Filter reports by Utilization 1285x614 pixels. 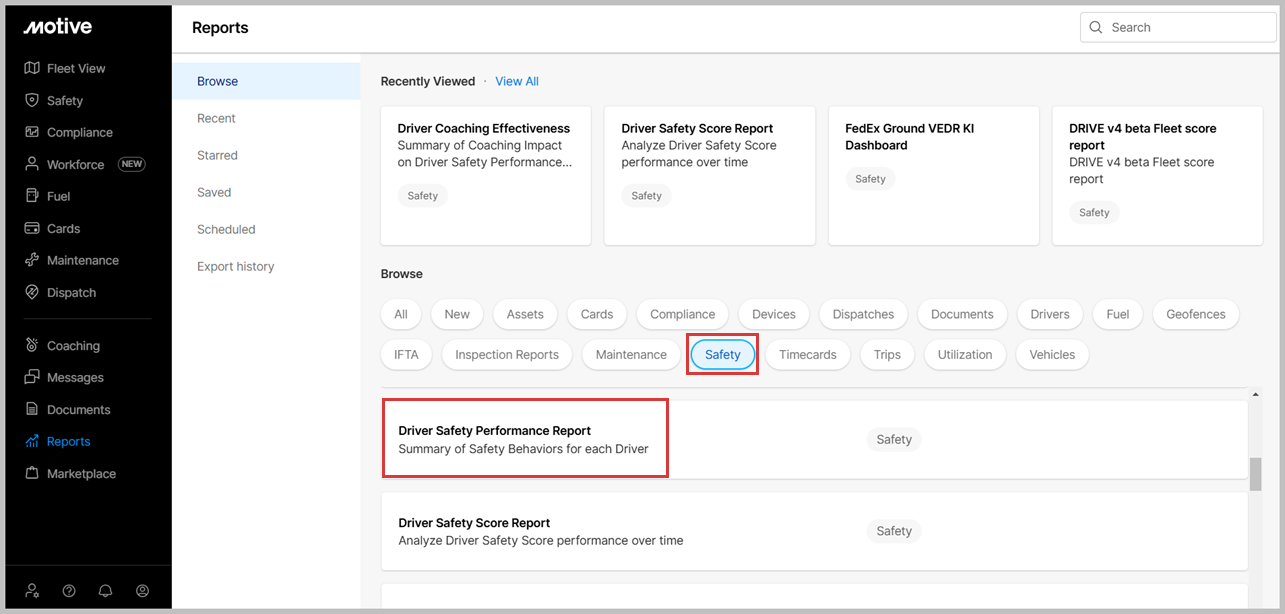pos(965,354)
